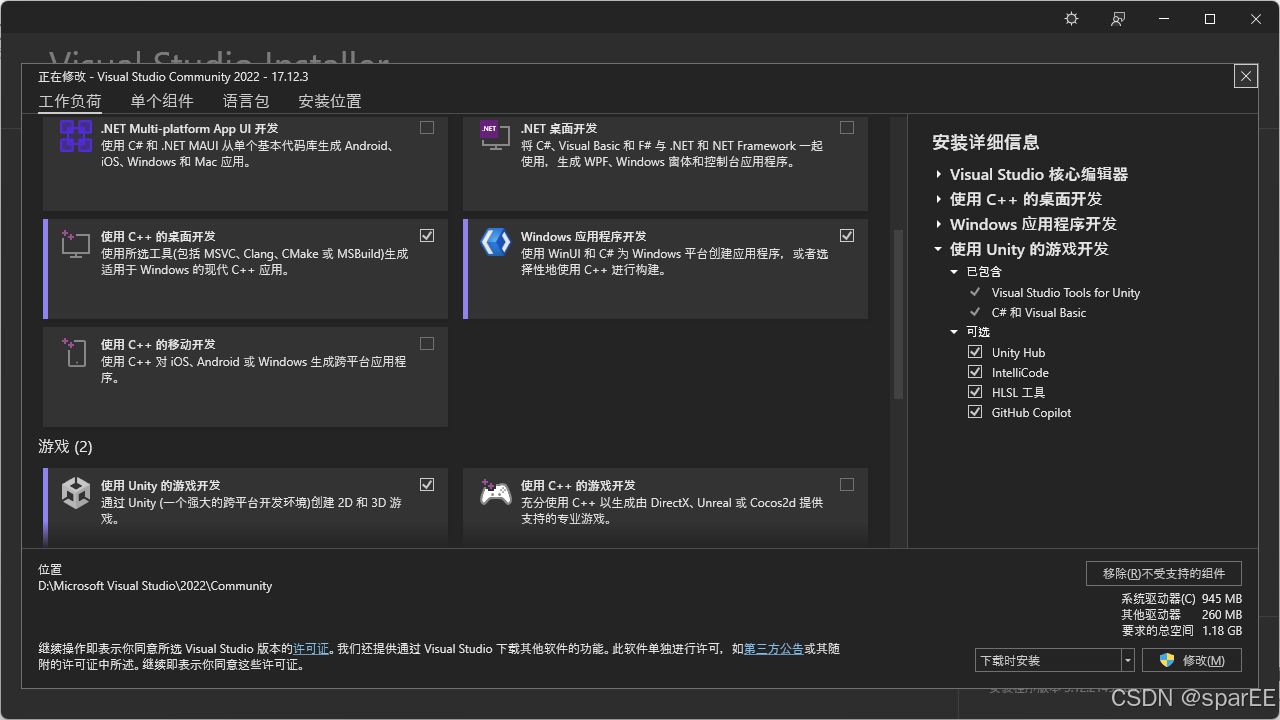Uncheck 使用 C++ 的桌面开发 workload
The height and width of the screenshot is (720, 1280).
[427, 236]
